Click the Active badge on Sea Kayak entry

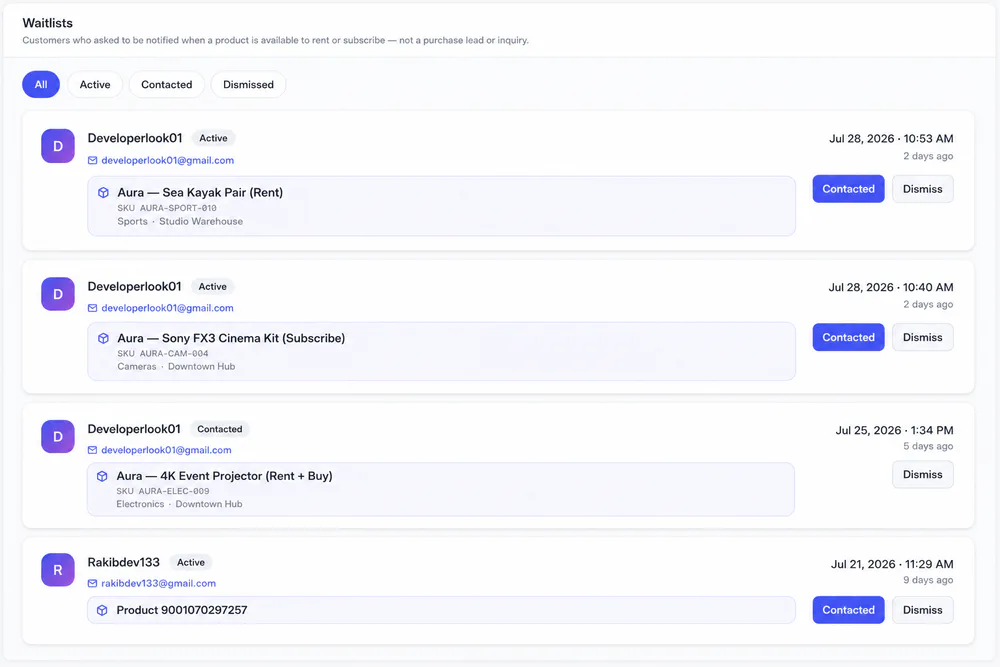[213, 138]
